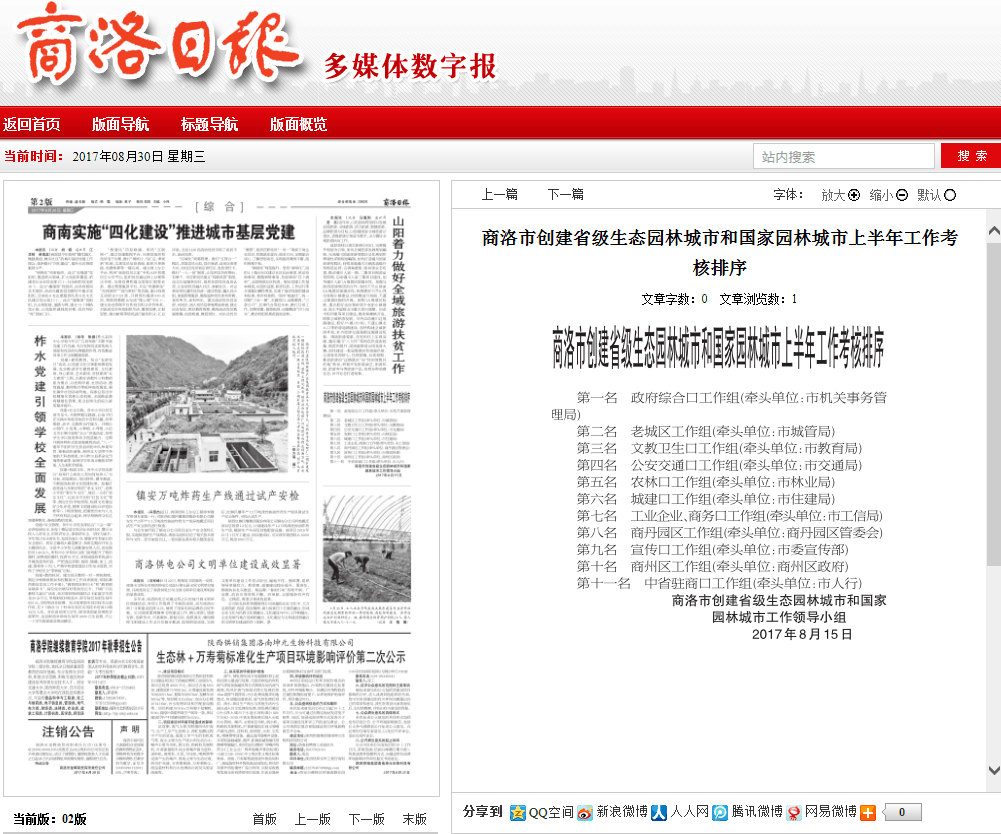Image resolution: width=1001 pixels, height=834 pixels.
Task: Open vertical headline 山阳着力做好全域旅游扶贫工作
Action: (x=398, y=295)
